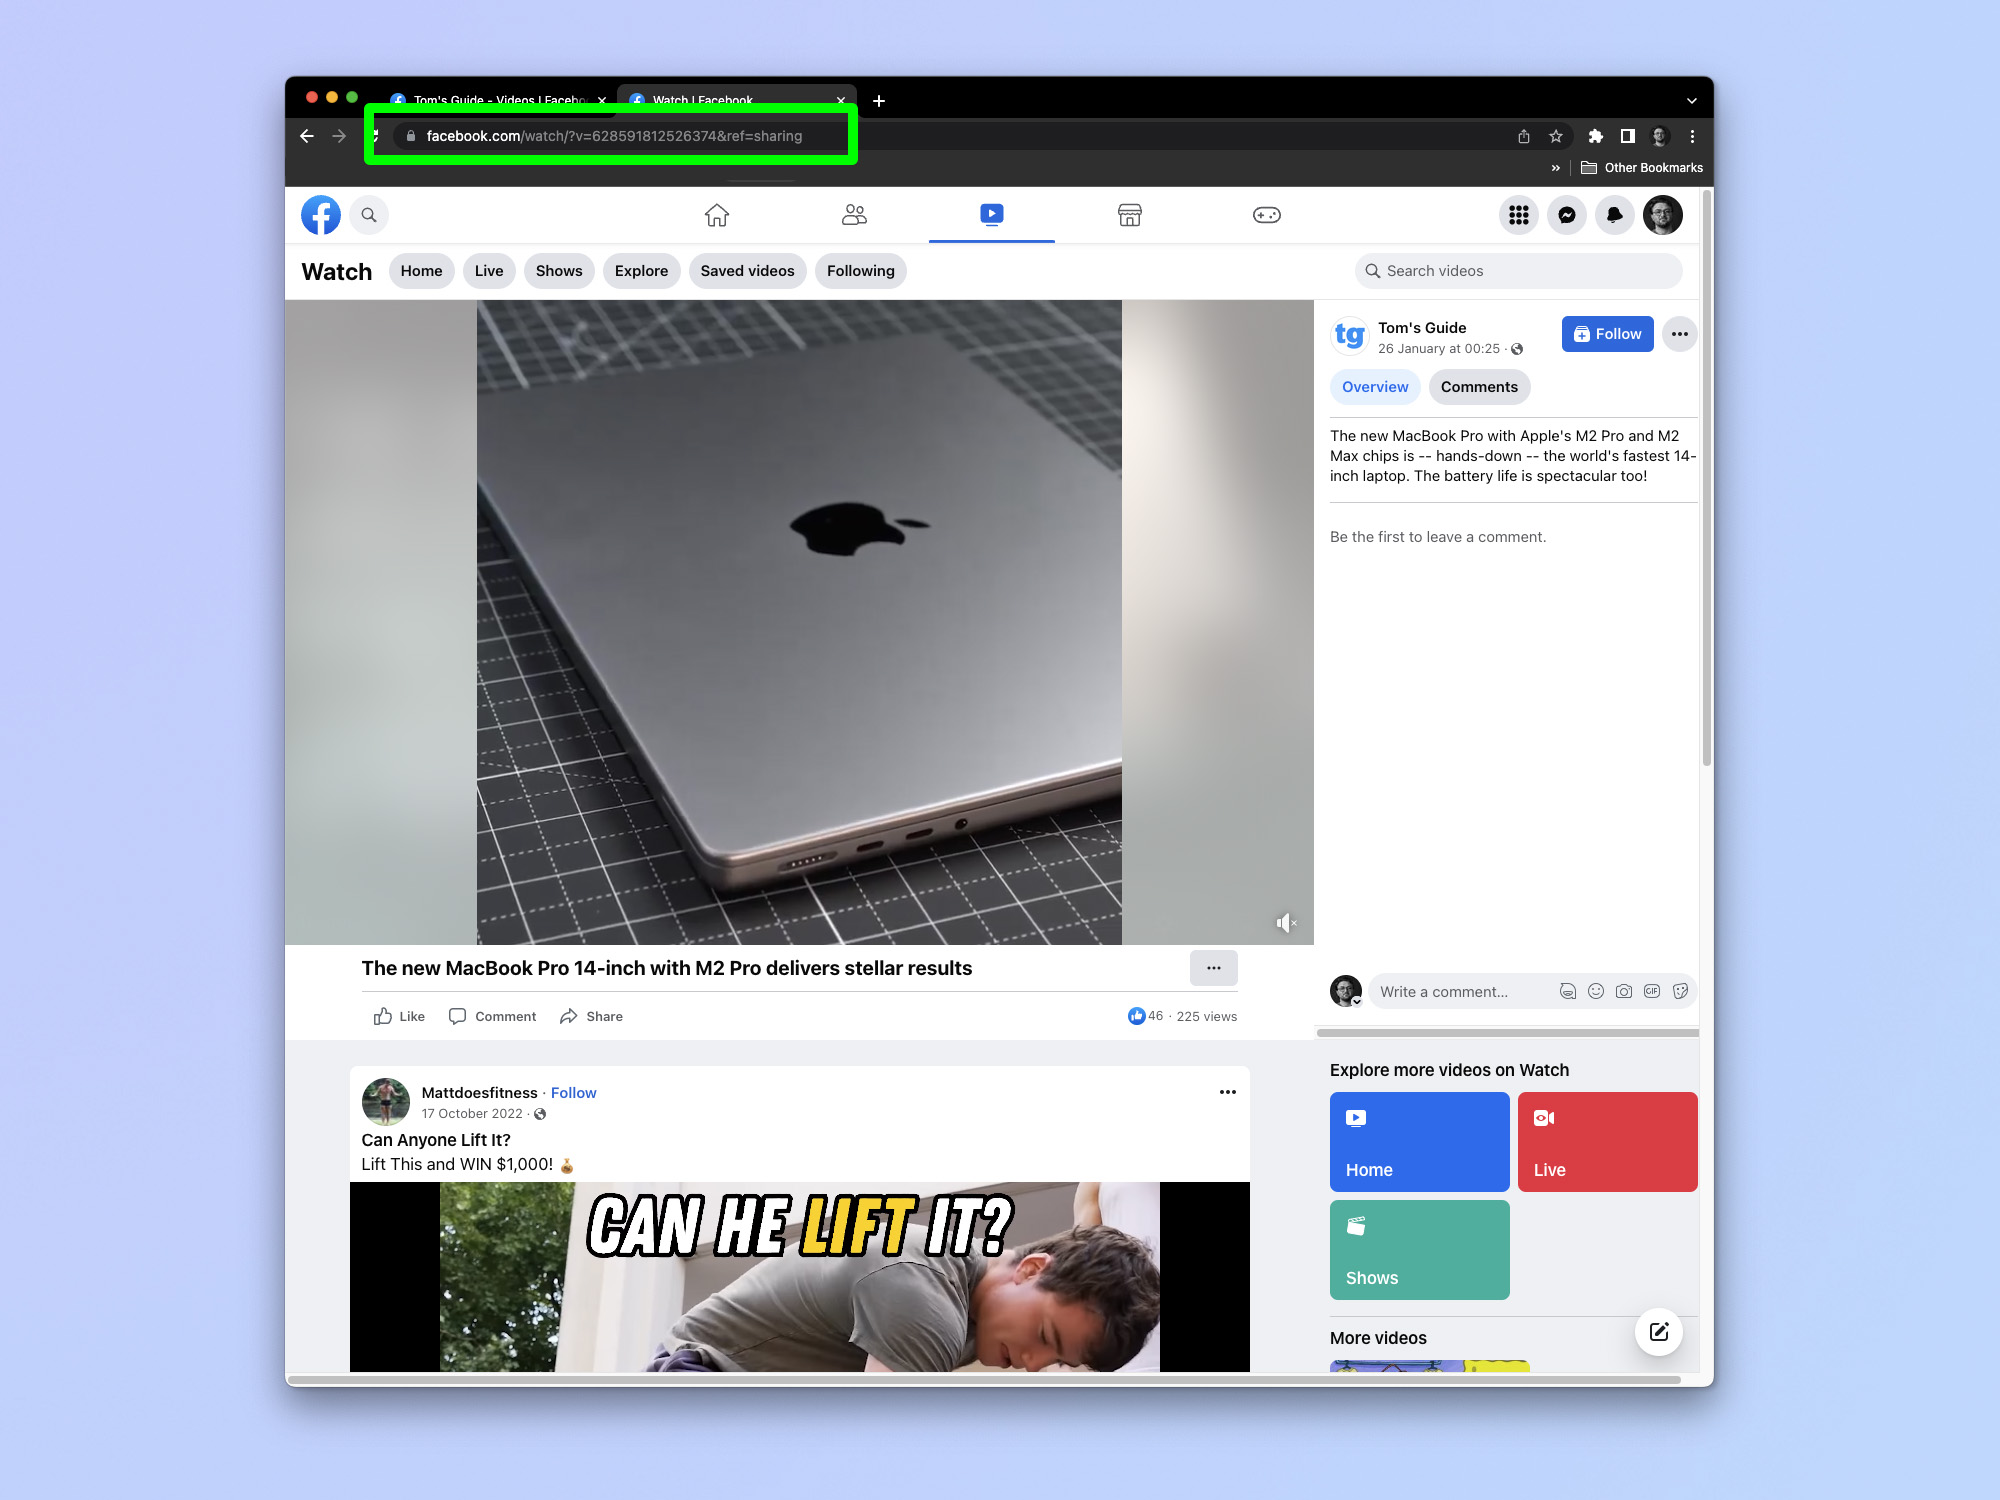Click the Share button on video post

591,1016
